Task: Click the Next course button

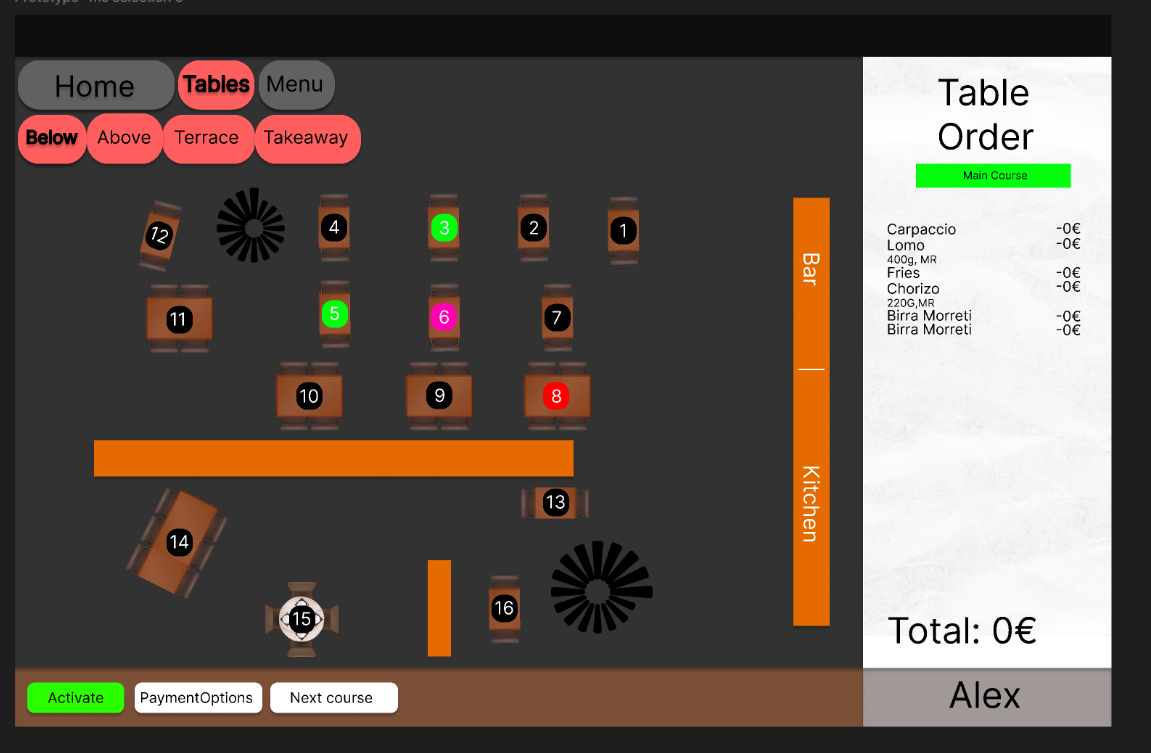Action: 333,698
